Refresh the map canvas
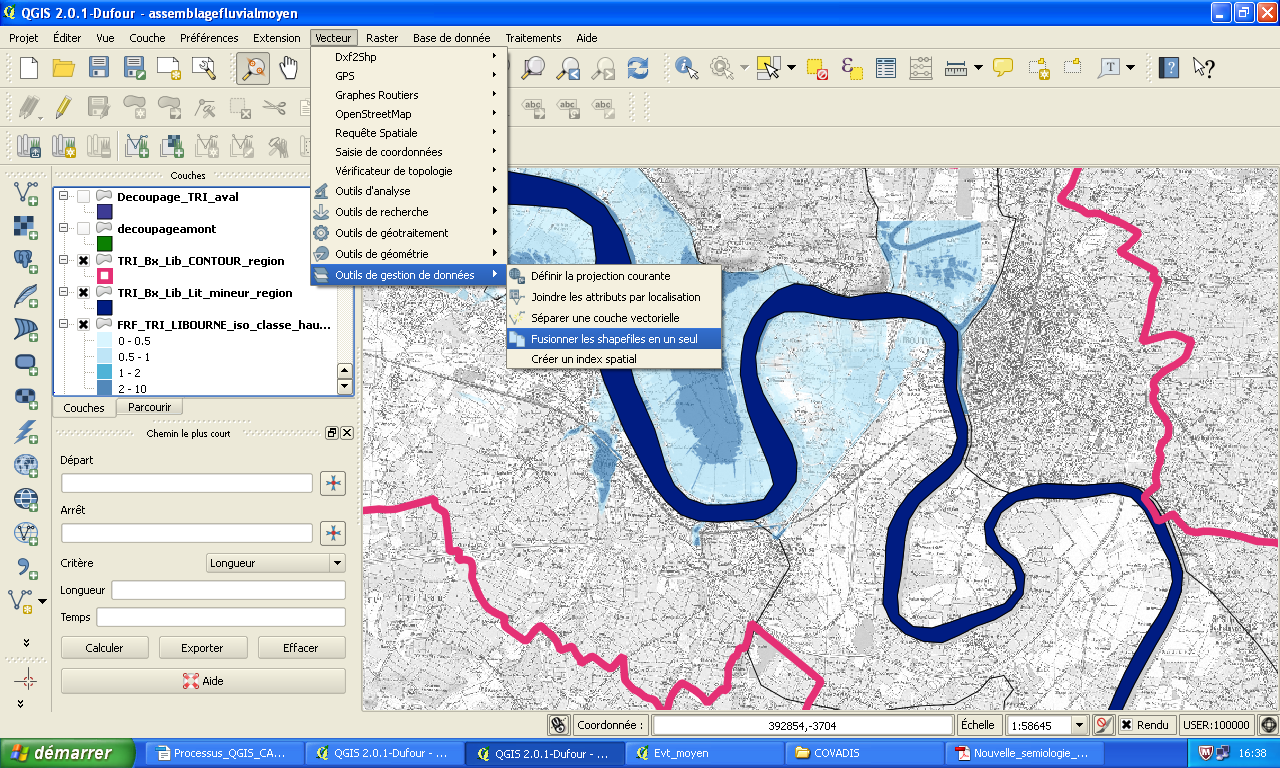The width and height of the screenshot is (1280, 768). [x=637, y=68]
